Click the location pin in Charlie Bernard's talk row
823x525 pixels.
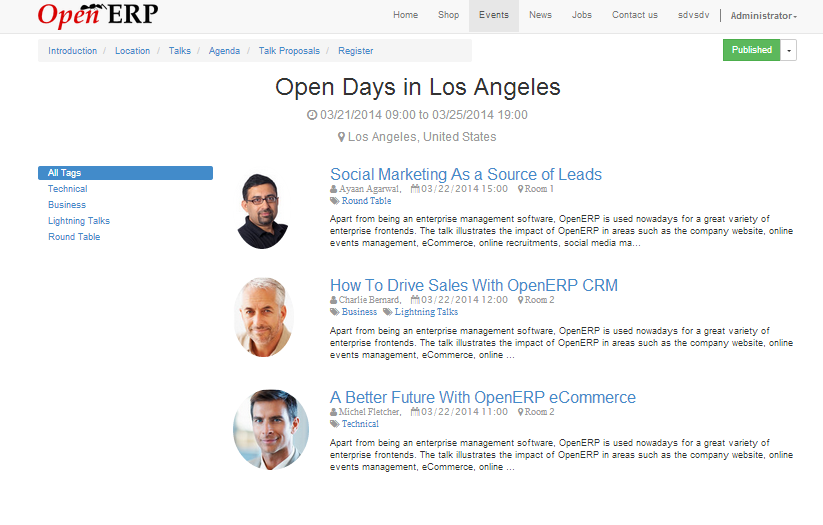point(520,300)
